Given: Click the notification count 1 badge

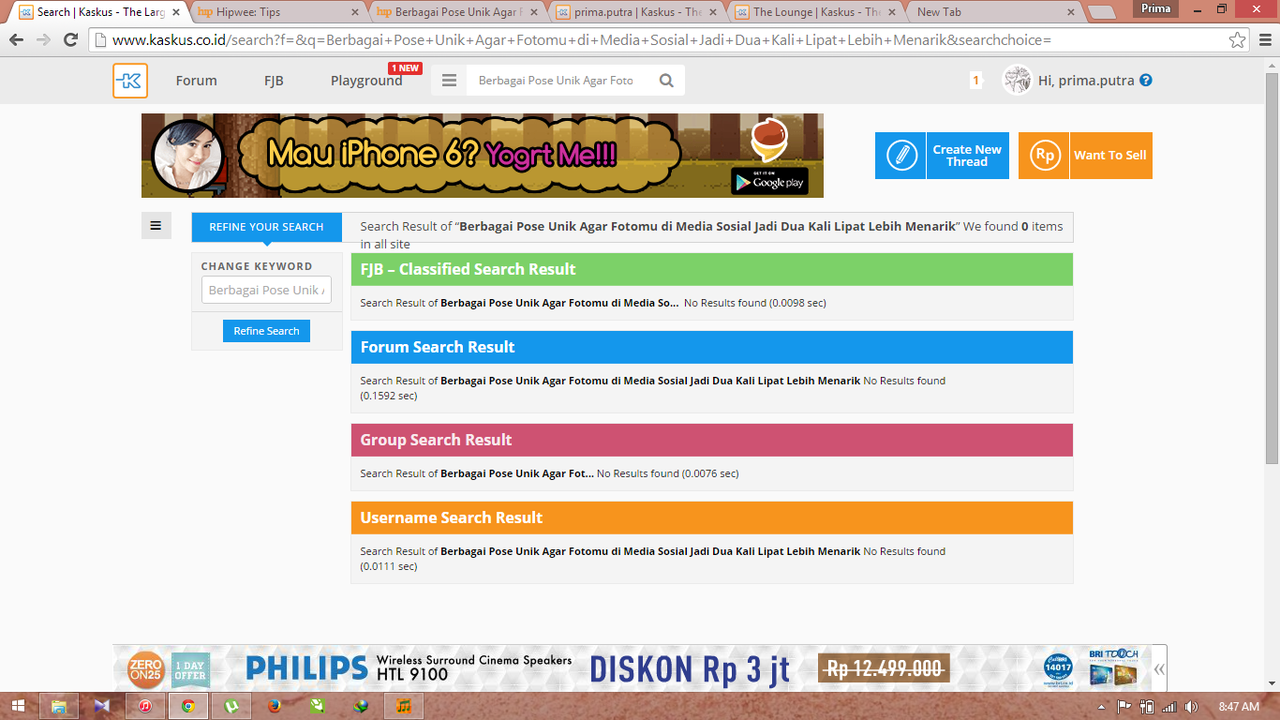Looking at the screenshot, I should tap(975, 81).
